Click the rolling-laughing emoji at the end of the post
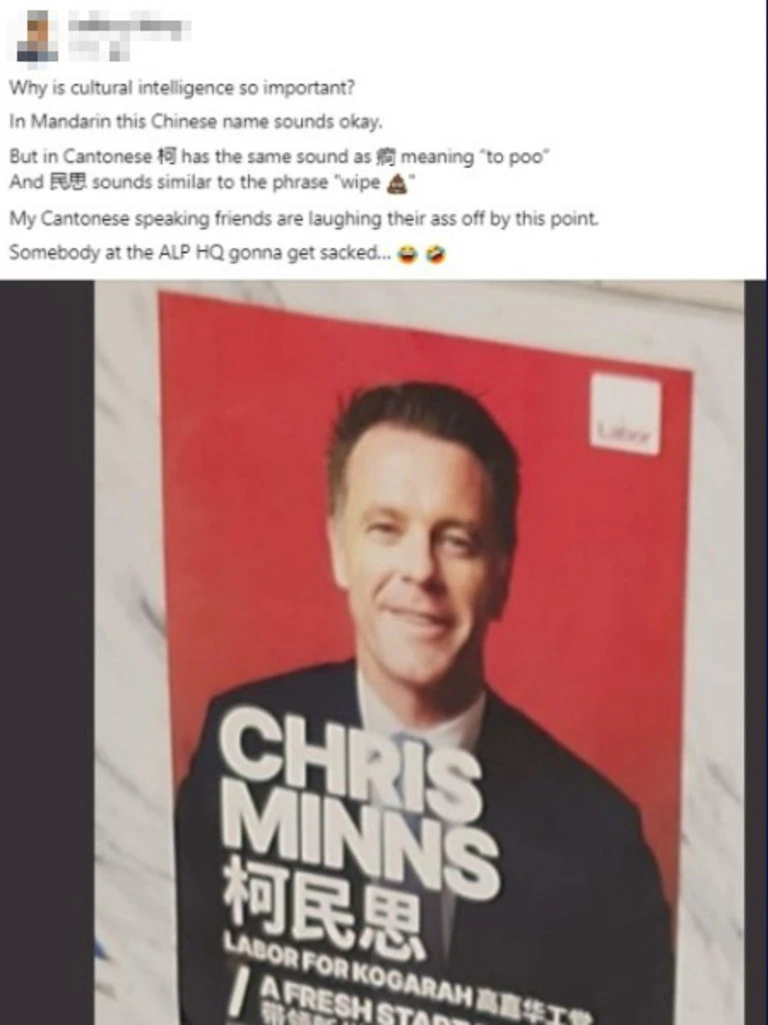 point(435,254)
